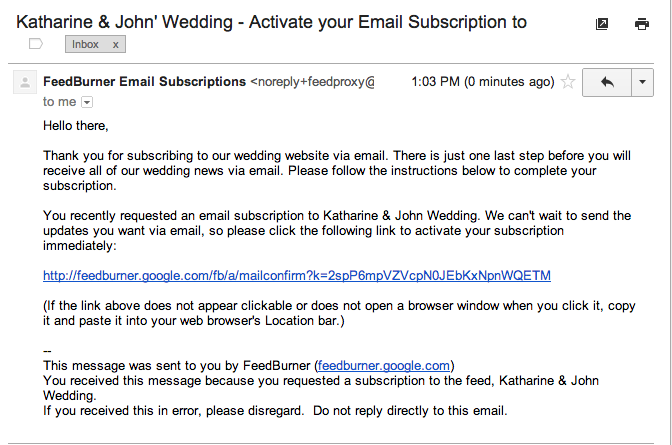This screenshot has height=445, width=672.
Task: Click the 'Hello there,' greeting line
Action: [75, 126]
